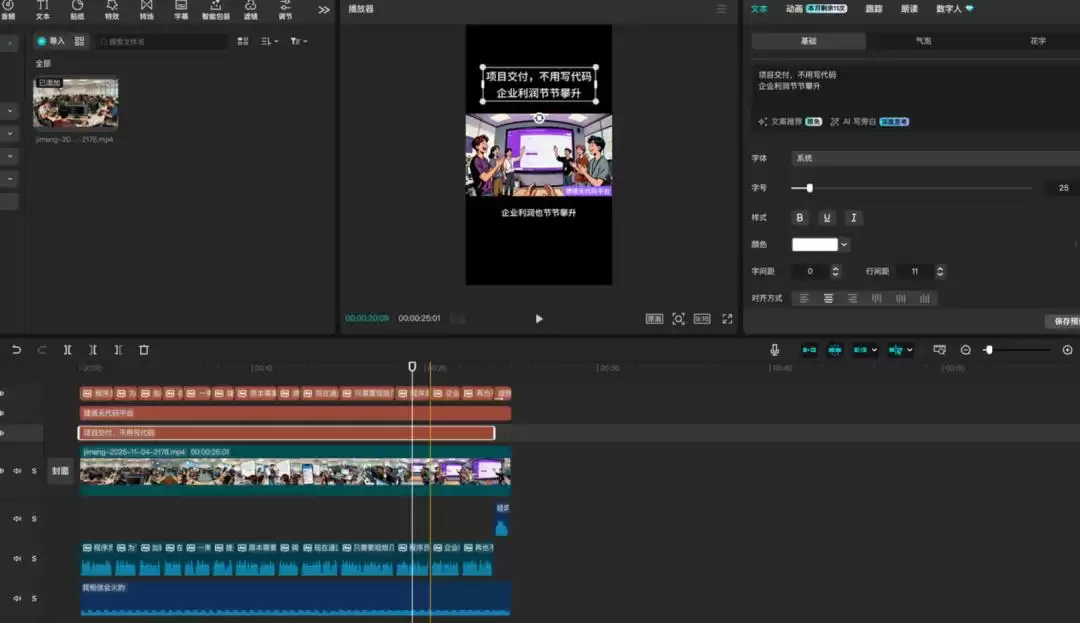This screenshot has height=623, width=1080.
Task: Toggle bold text style
Action: (x=799, y=218)
